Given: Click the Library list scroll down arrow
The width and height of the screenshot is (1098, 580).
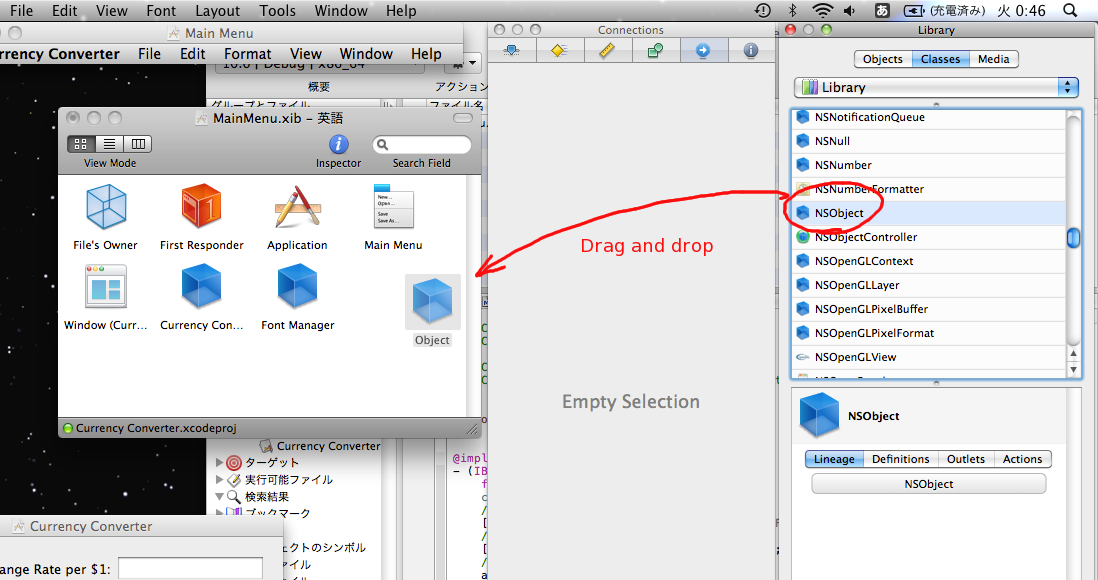Looking at the screenshot, I should coord(1073,369).
